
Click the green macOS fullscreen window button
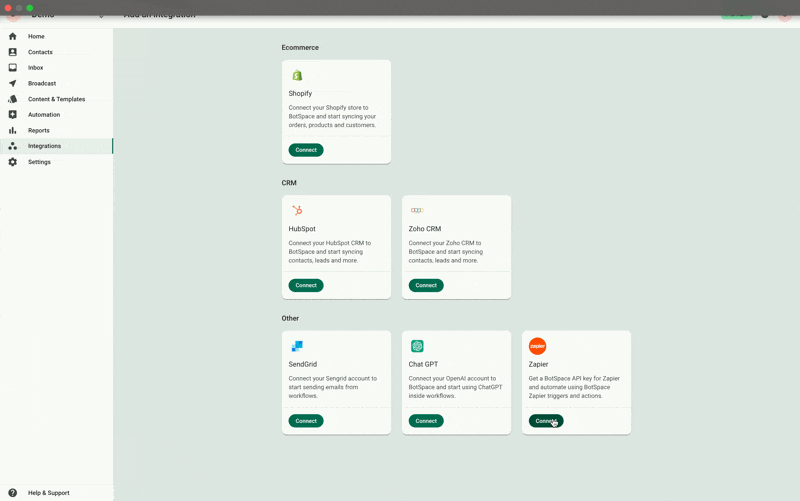point(30,8)
